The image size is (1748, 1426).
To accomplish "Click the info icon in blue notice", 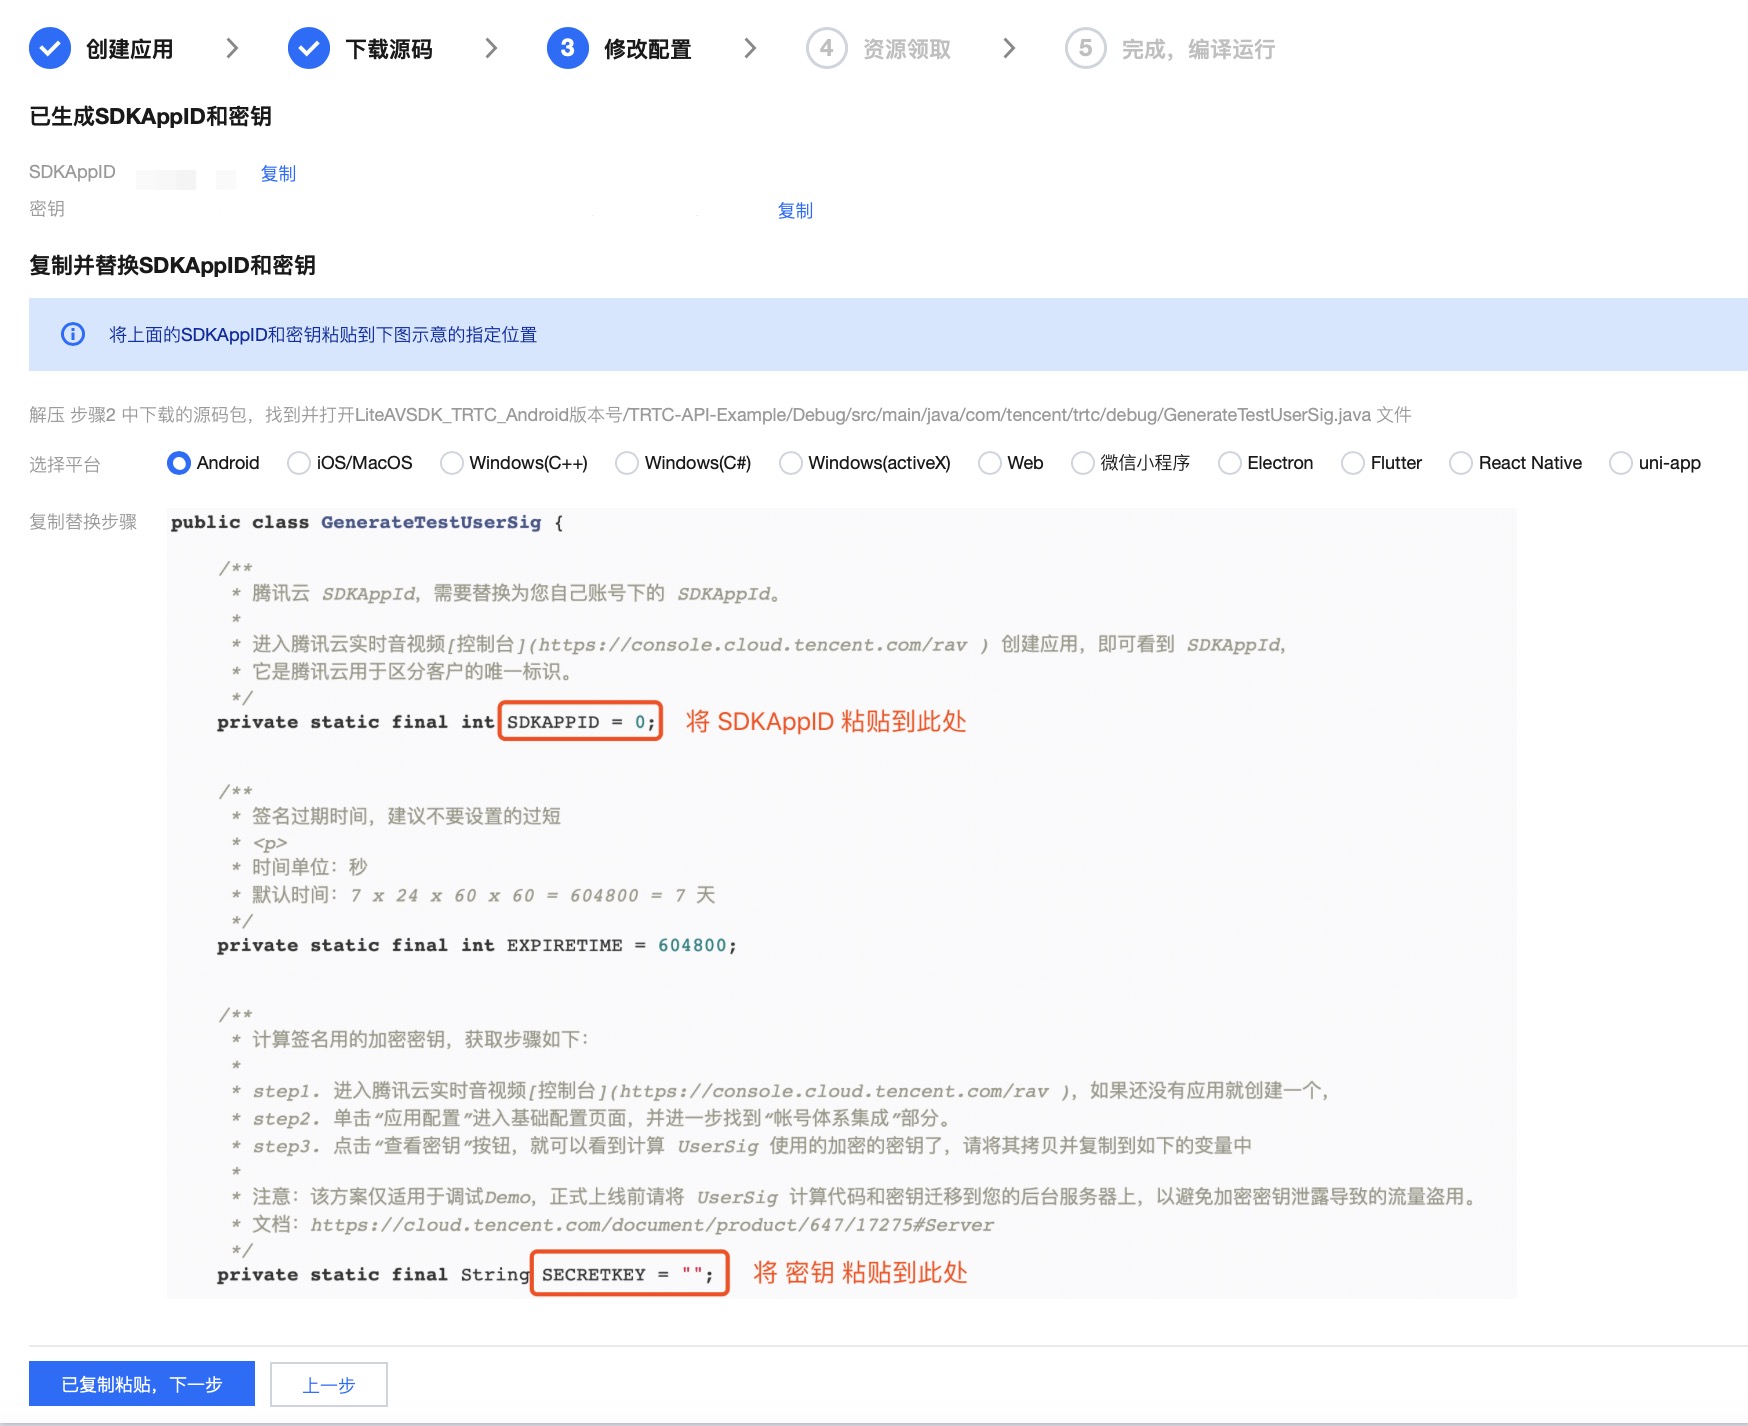I will coord(73,334).
